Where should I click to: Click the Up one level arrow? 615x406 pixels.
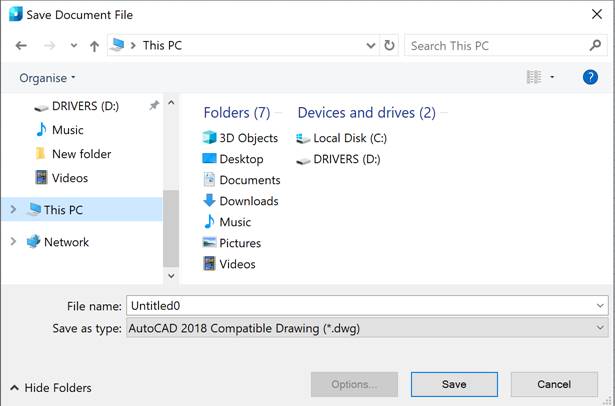click(x=94, y=46)
